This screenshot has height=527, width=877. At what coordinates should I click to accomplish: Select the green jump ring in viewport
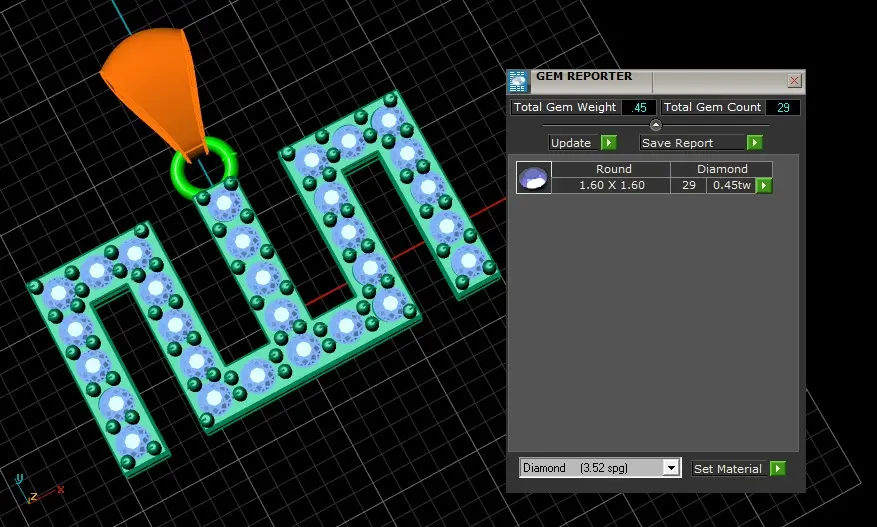pyautogui.click(x=204, y=167)
